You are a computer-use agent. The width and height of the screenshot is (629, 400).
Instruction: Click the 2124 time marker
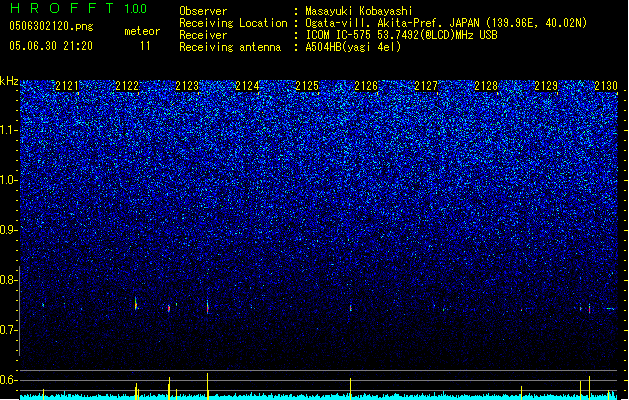[247, 86]
